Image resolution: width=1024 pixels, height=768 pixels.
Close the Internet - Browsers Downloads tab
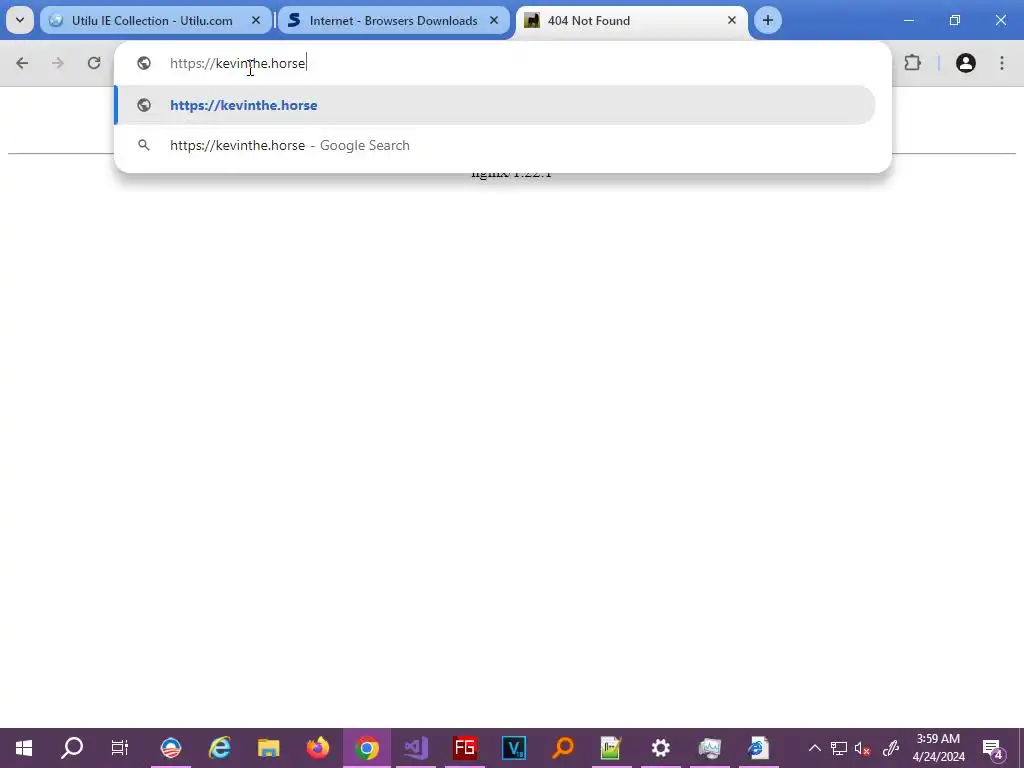coord(494,20)
